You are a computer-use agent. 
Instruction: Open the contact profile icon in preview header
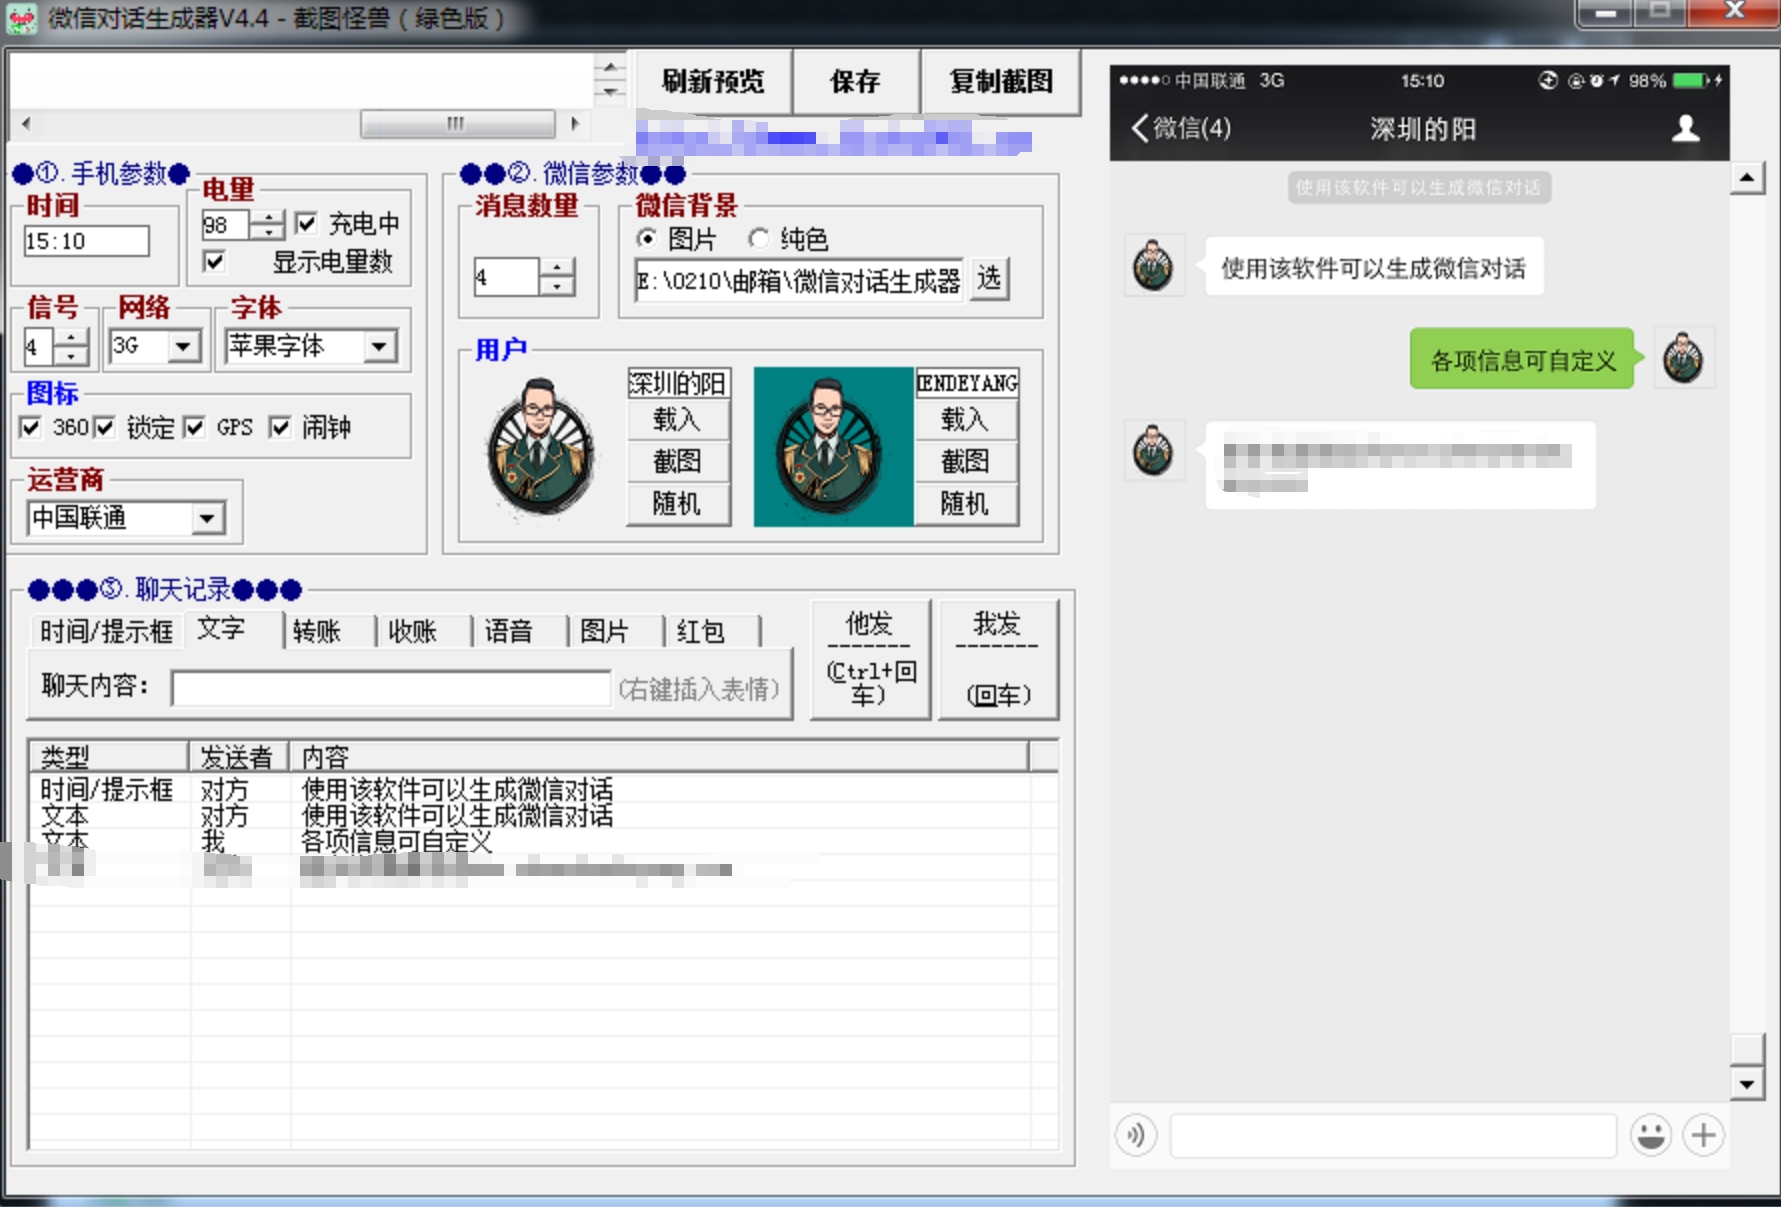point(1686,128)
